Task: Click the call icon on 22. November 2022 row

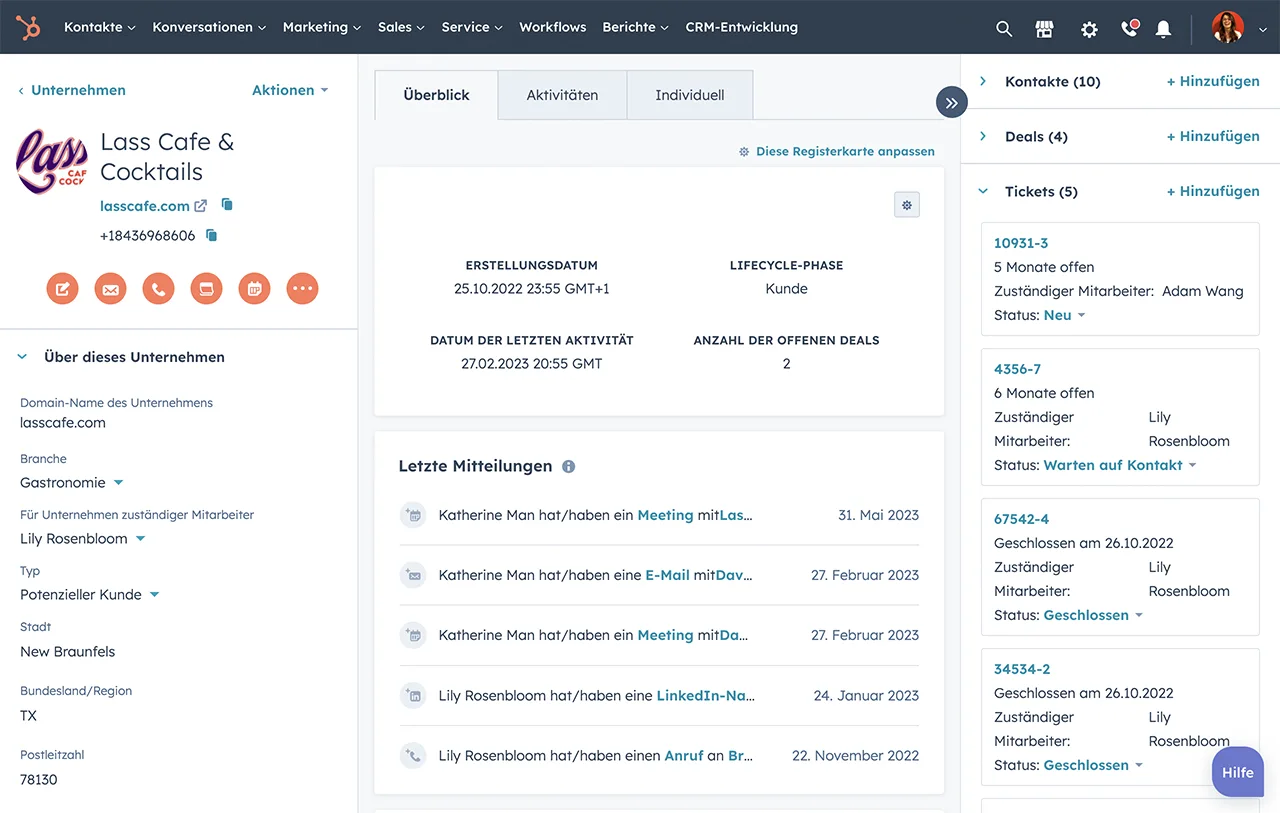Action: click(412, 755)
